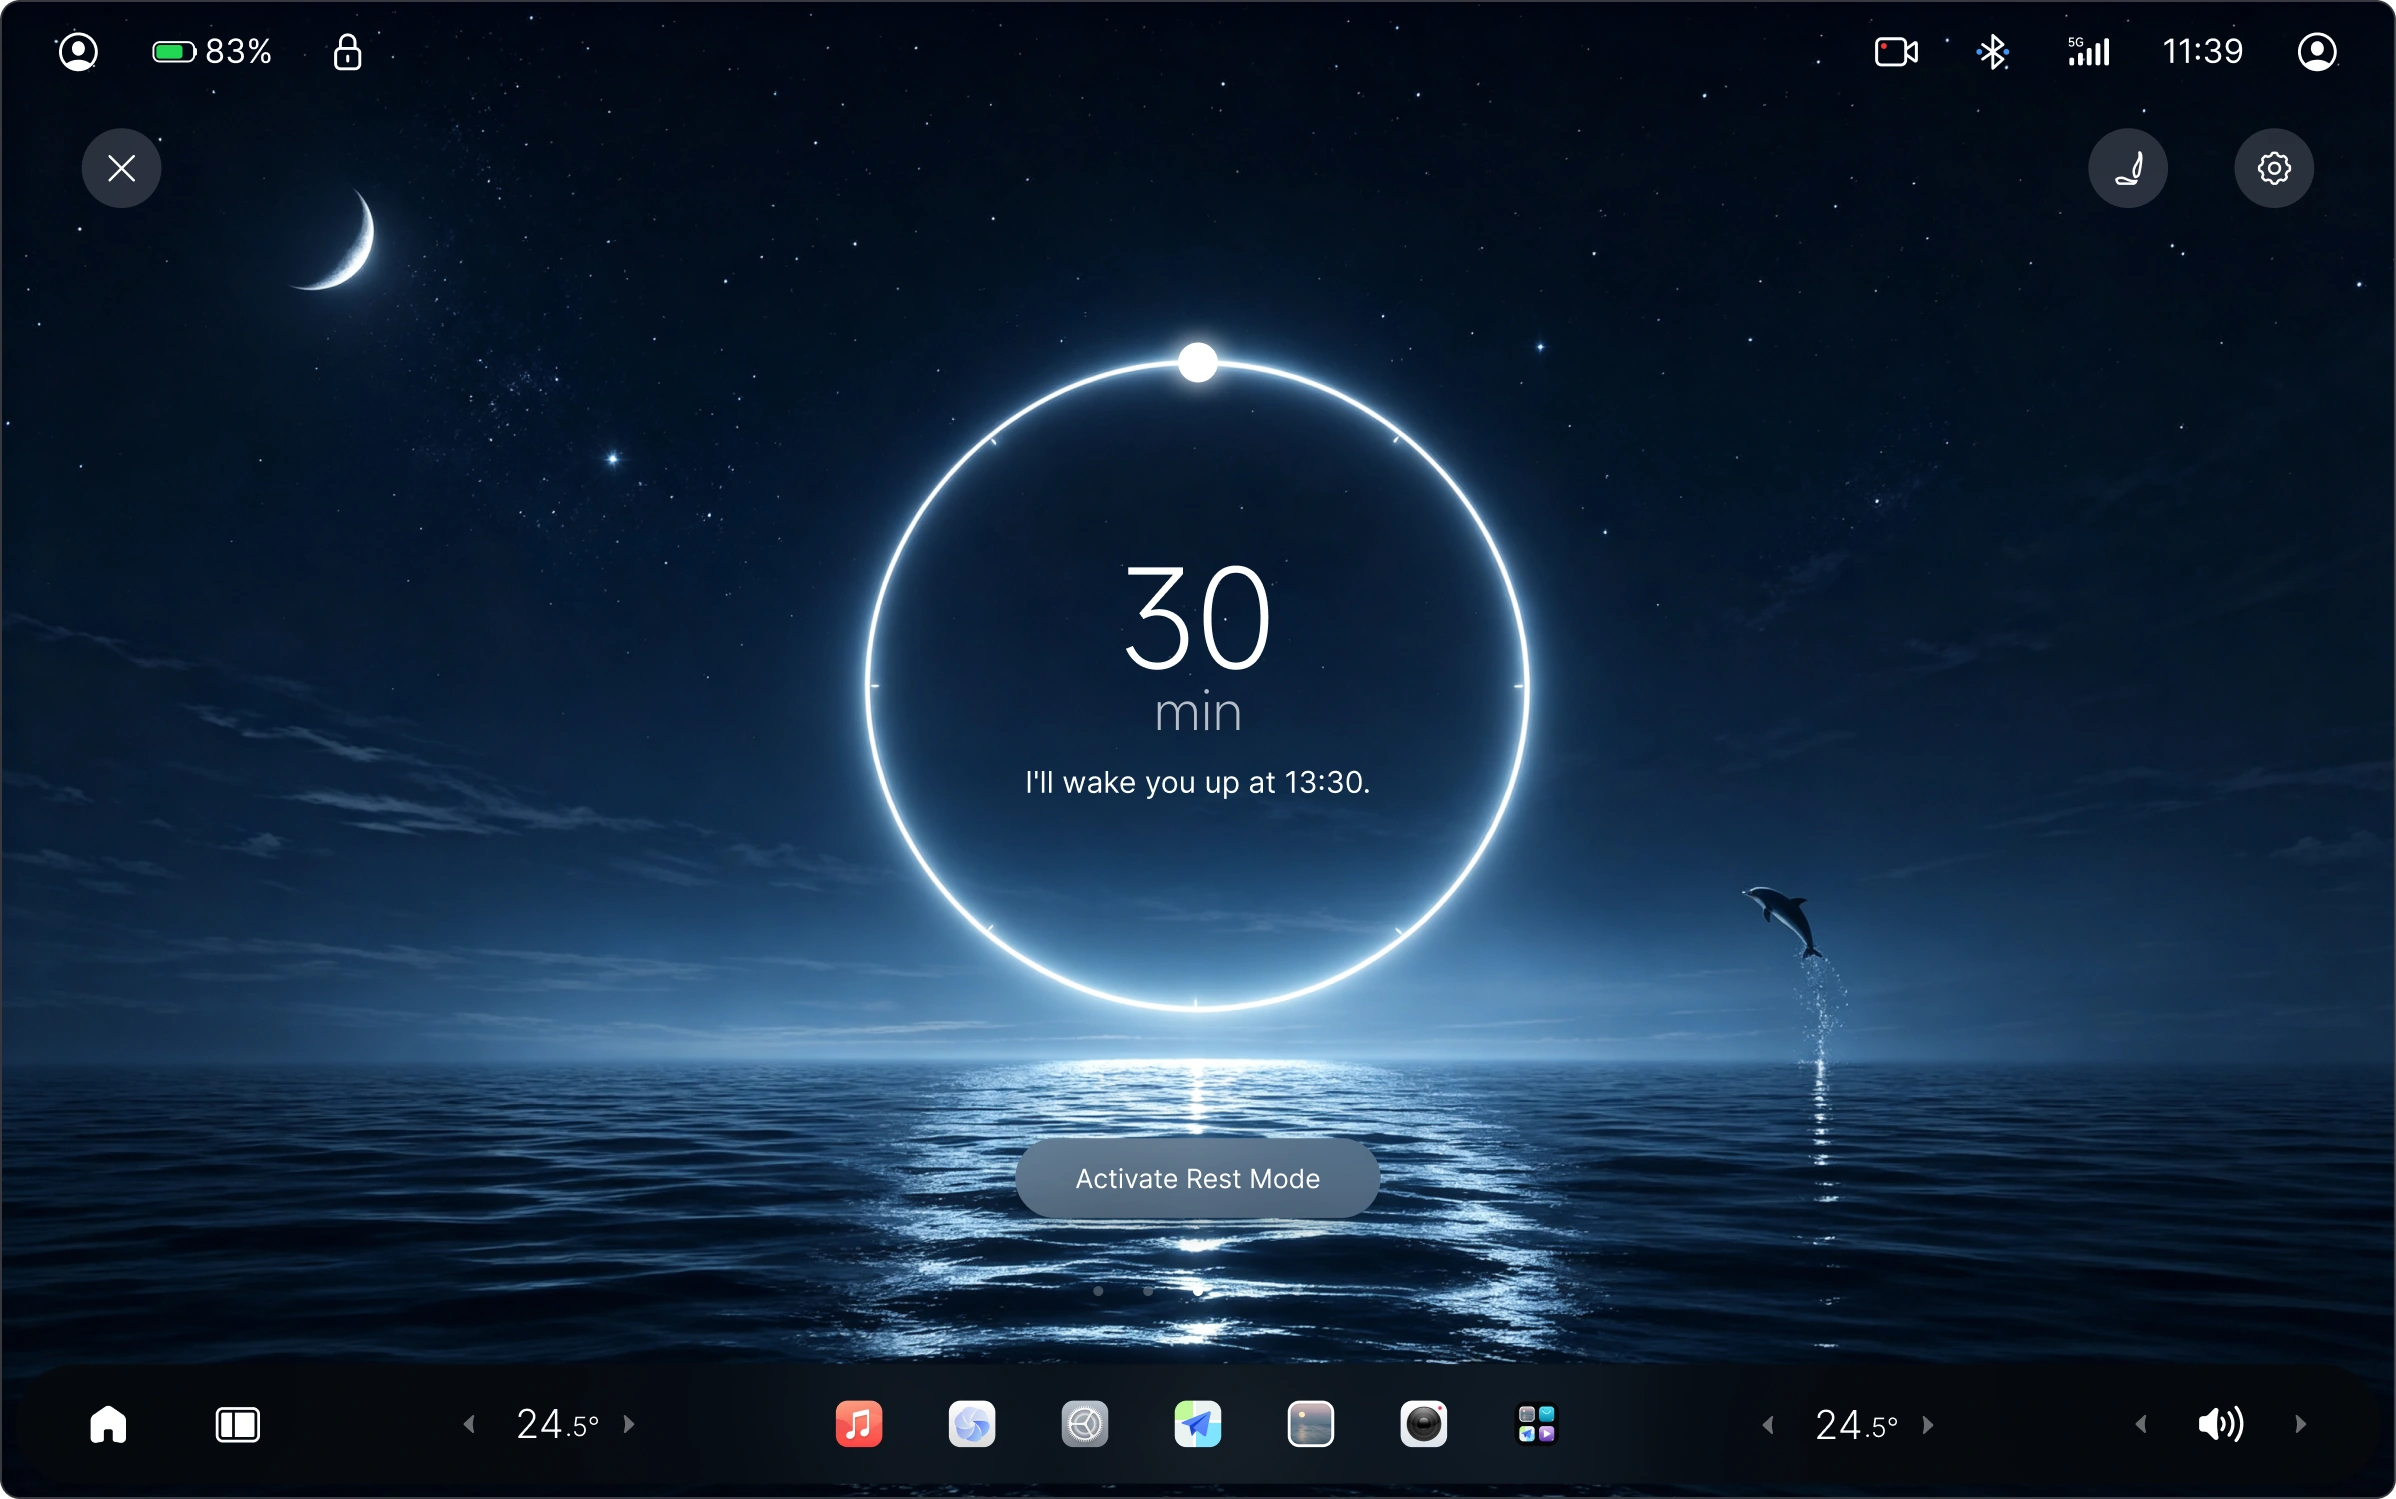
Task: Tap the left 24.5° temperature value
Action: [x=557, y=1424]
